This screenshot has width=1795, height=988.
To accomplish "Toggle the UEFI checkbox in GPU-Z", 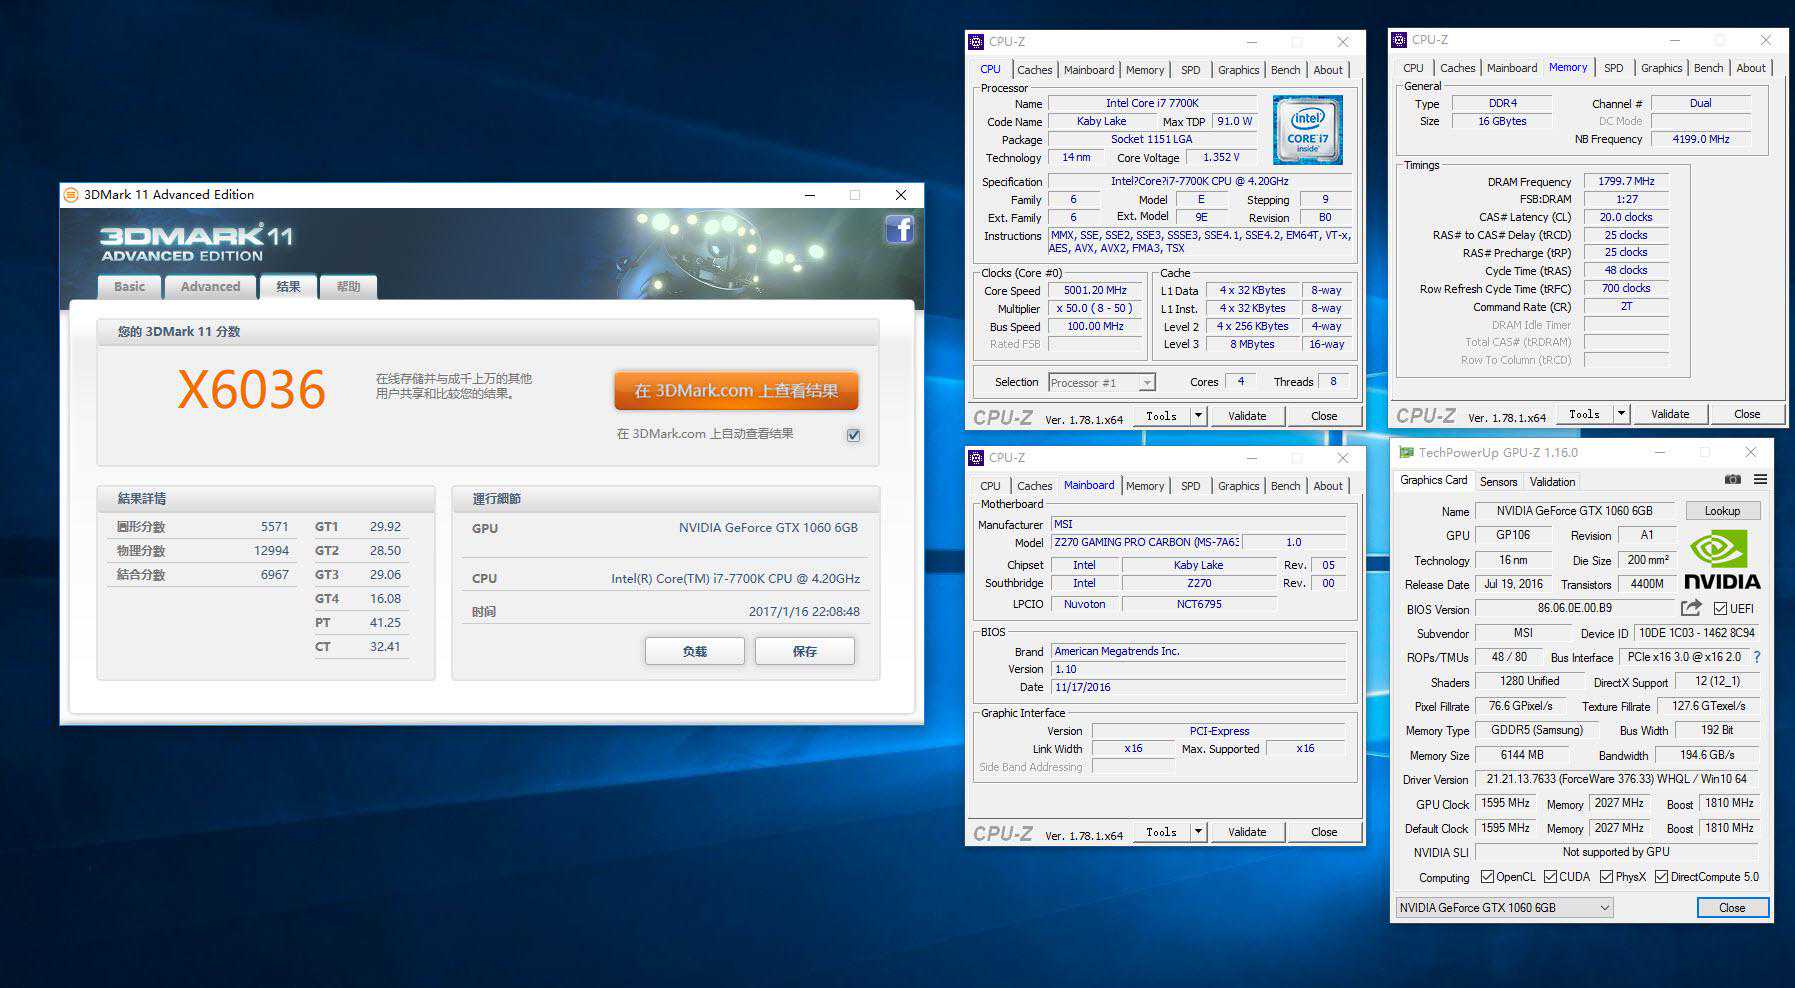I will [x=1720, y=608].
